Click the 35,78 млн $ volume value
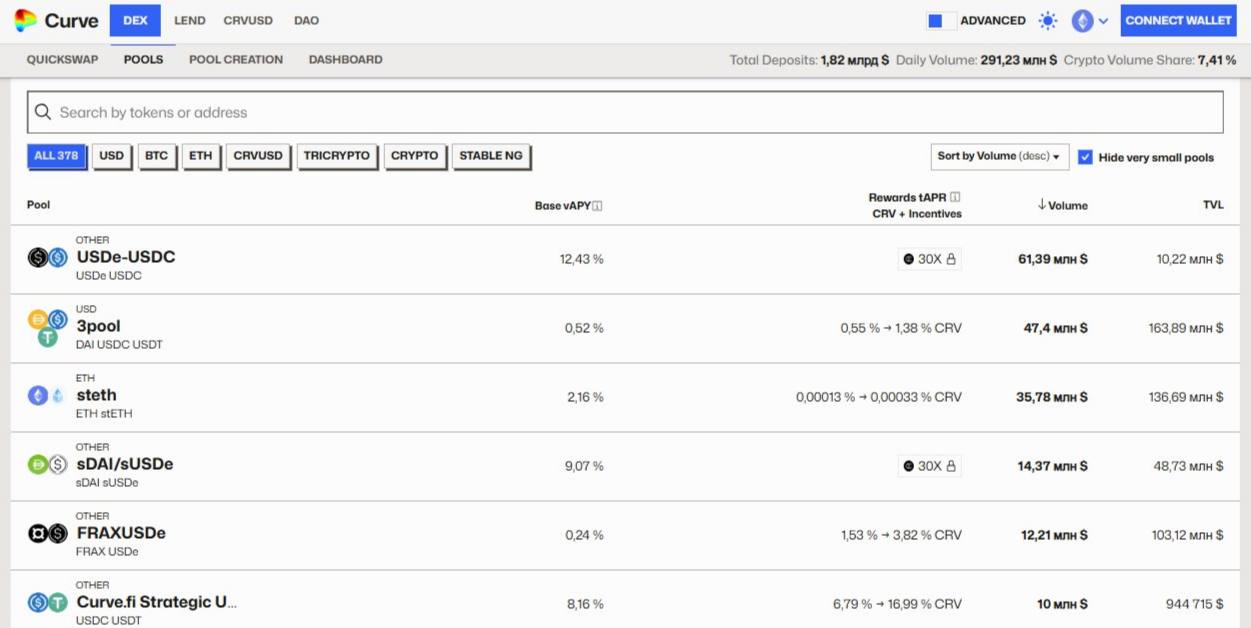This screenshot has width=1251, height=628. (1052, 397)
